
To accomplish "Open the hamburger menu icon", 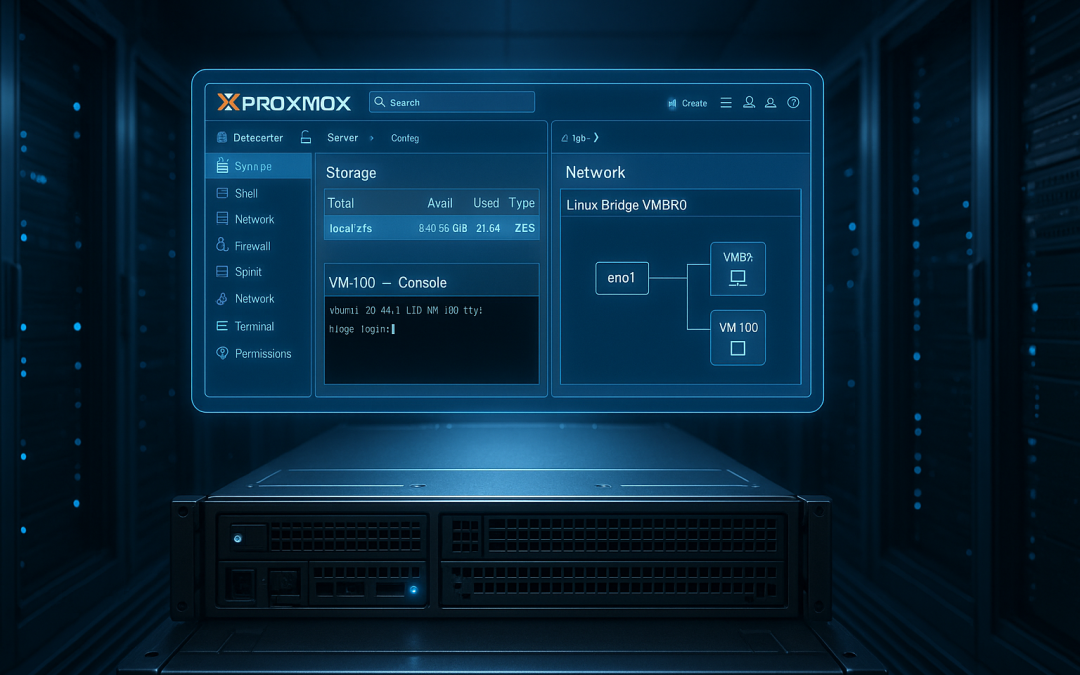I will pos(726,103).
